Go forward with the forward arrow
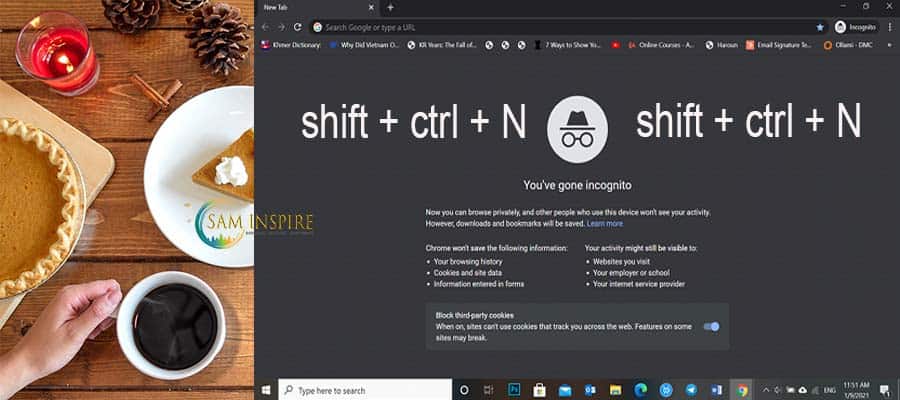The width and height of the screenshot is (900, 400). click(x=281, y=27)
